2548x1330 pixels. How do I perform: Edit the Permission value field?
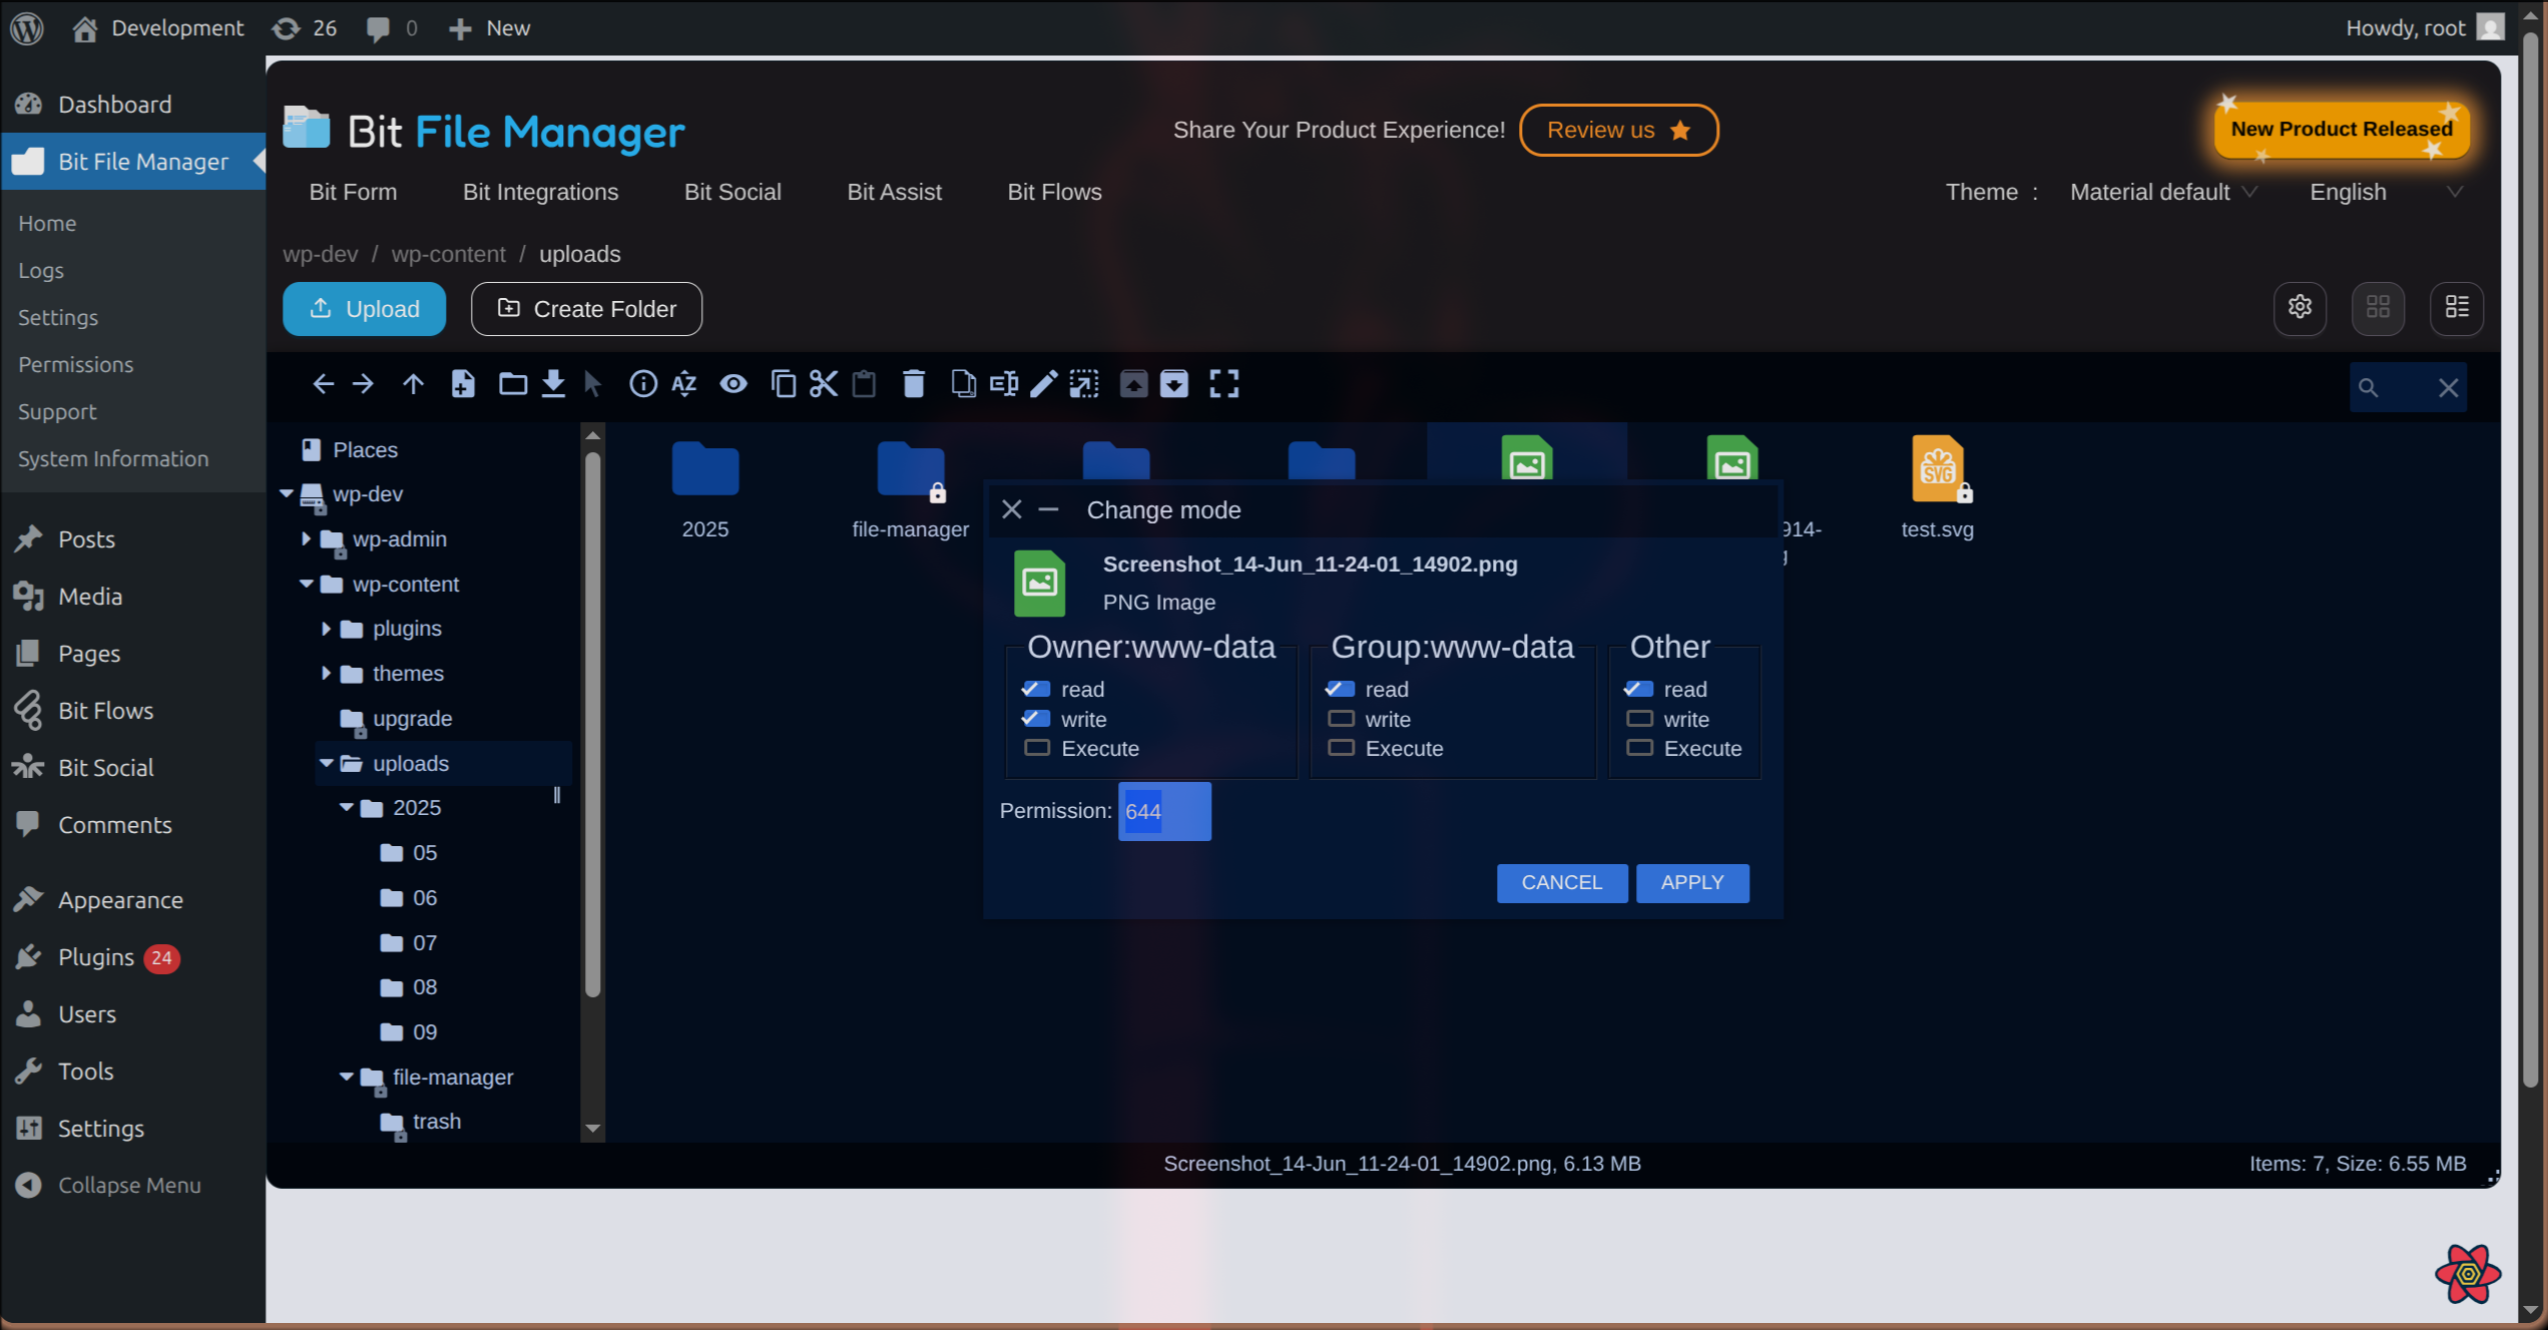1163,811
